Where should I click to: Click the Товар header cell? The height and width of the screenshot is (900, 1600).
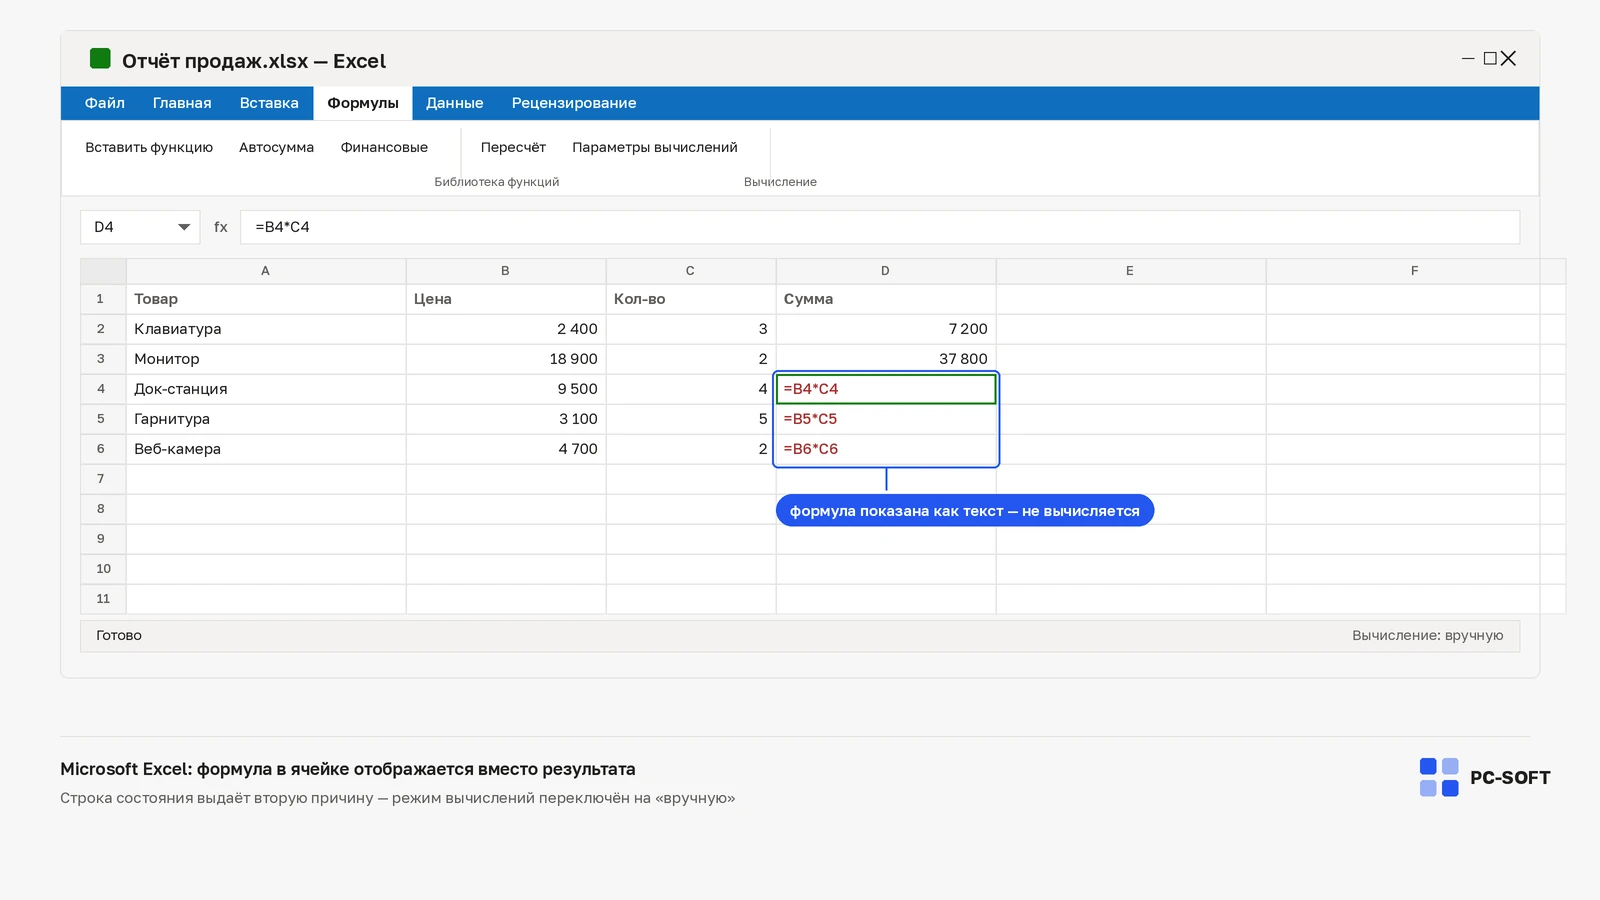pos(266,299)
